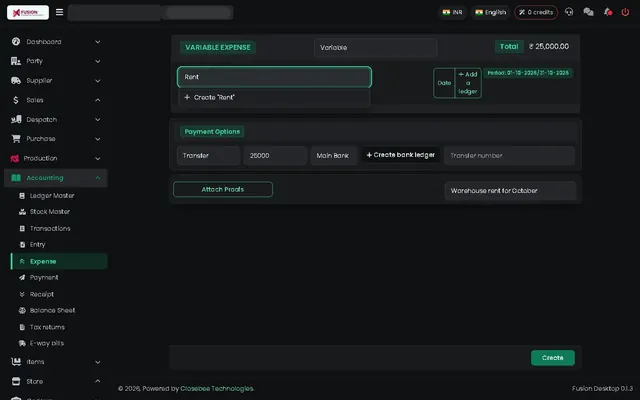This screenshot has width=640, height=400.
Task: Open the notifications bell icon
Action: pos(608,12)
